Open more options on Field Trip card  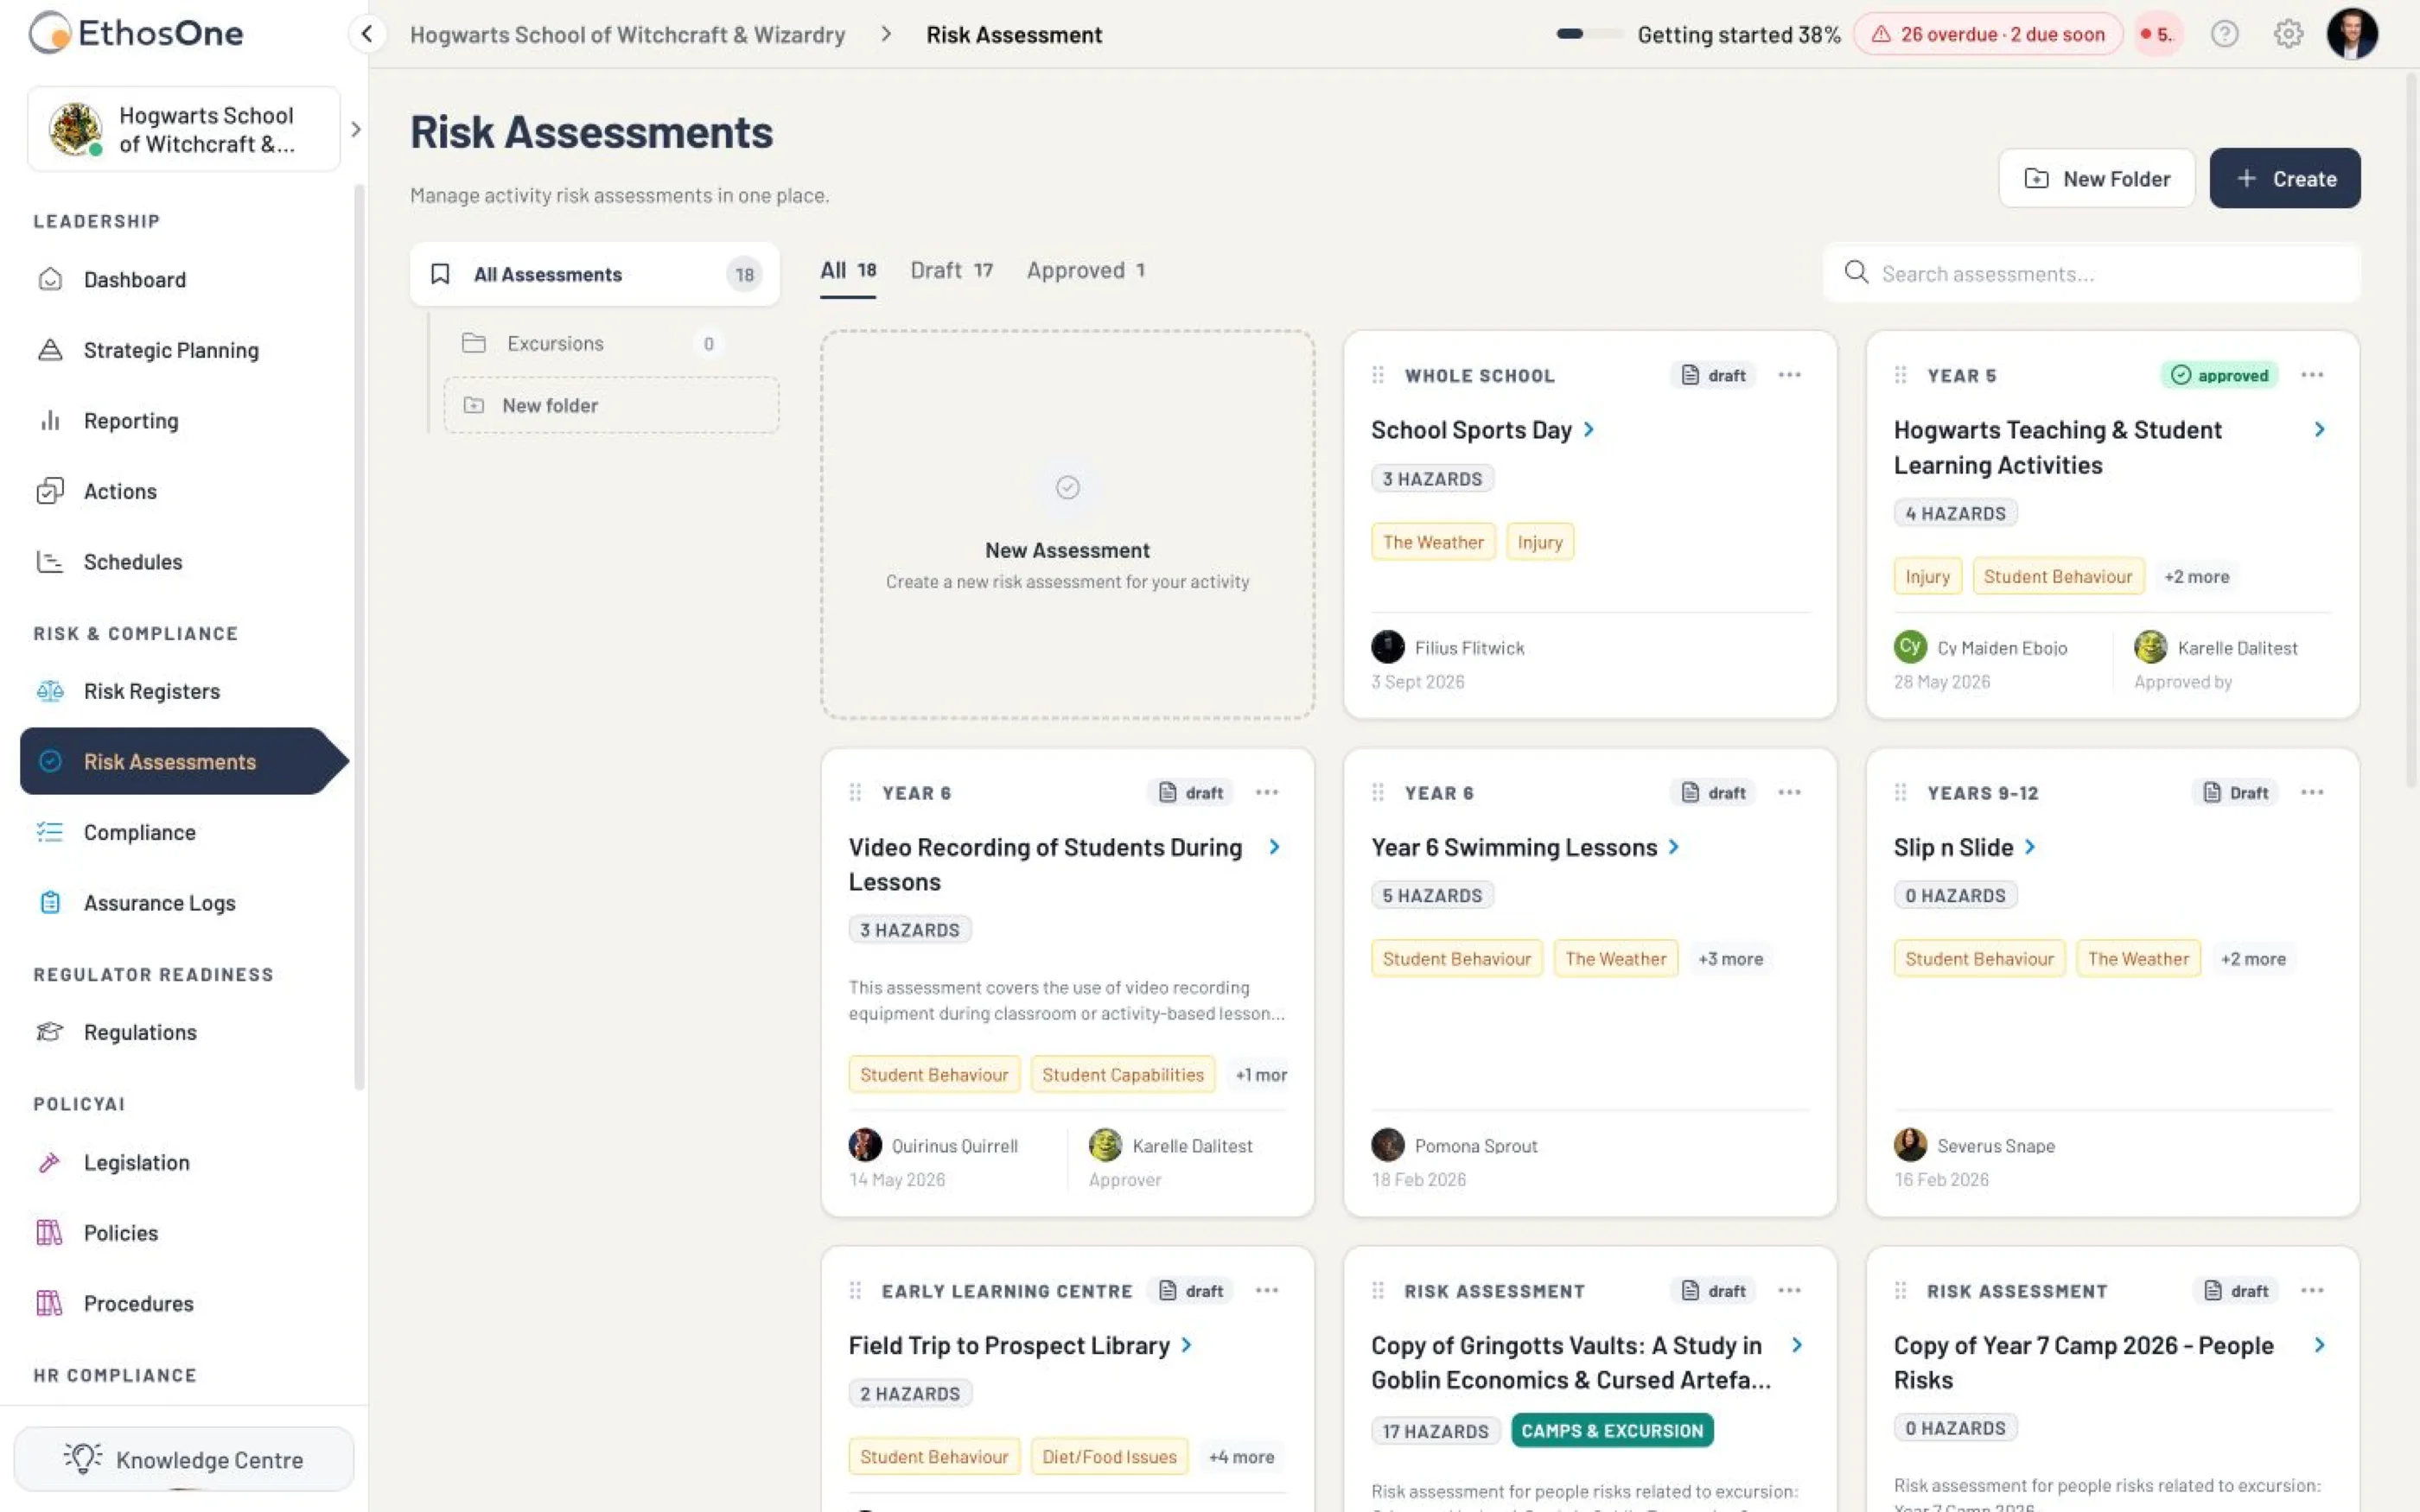pyautogui.click(x=1266, y=1290)
